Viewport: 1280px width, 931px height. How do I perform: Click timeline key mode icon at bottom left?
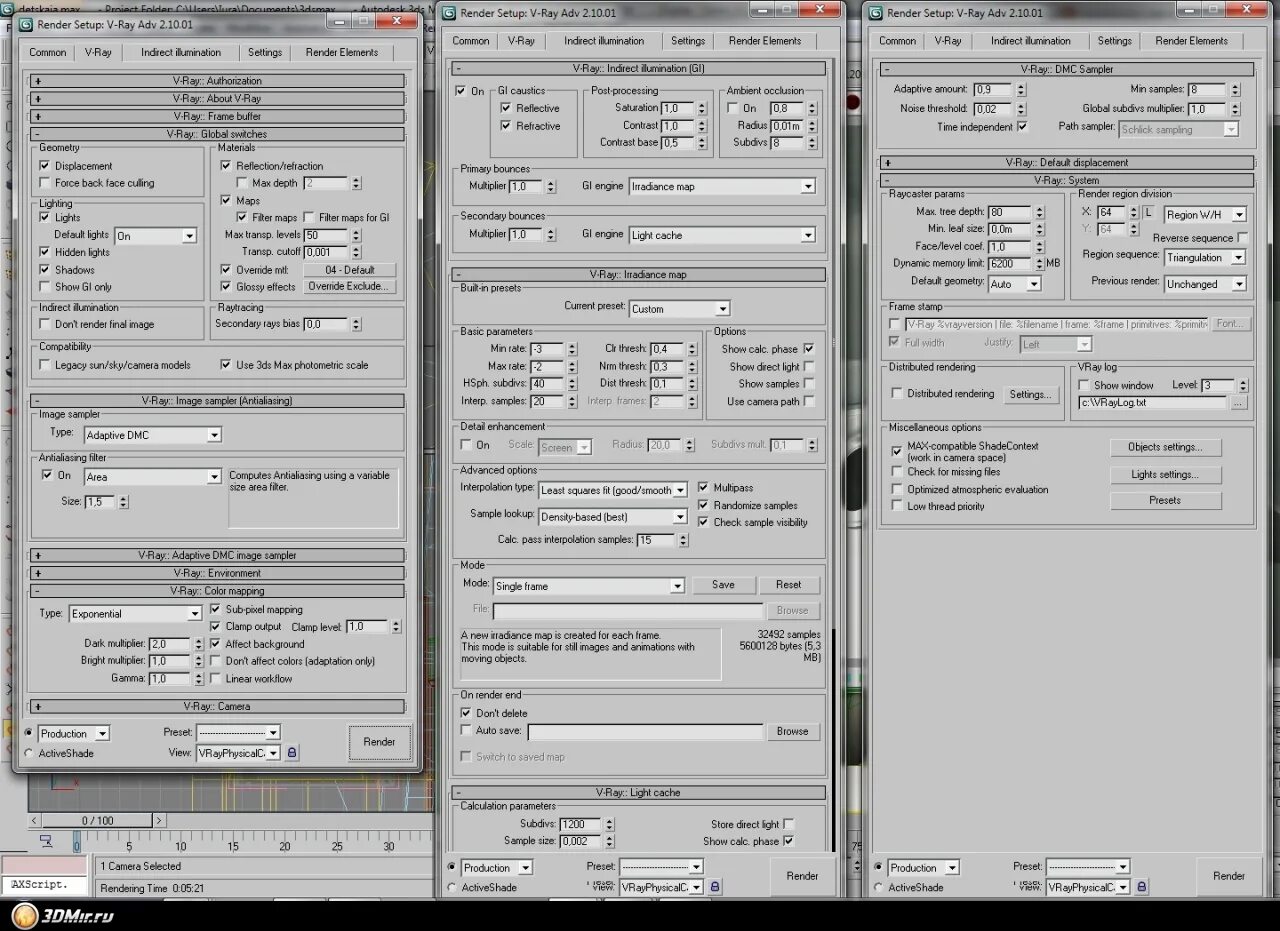(x=46, y=841)
